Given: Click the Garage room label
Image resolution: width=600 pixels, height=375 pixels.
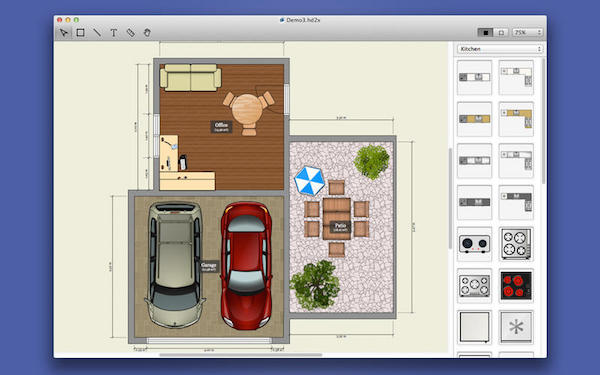Looking at the screenshot, I should pyautogui.click(x=209, y=266).
